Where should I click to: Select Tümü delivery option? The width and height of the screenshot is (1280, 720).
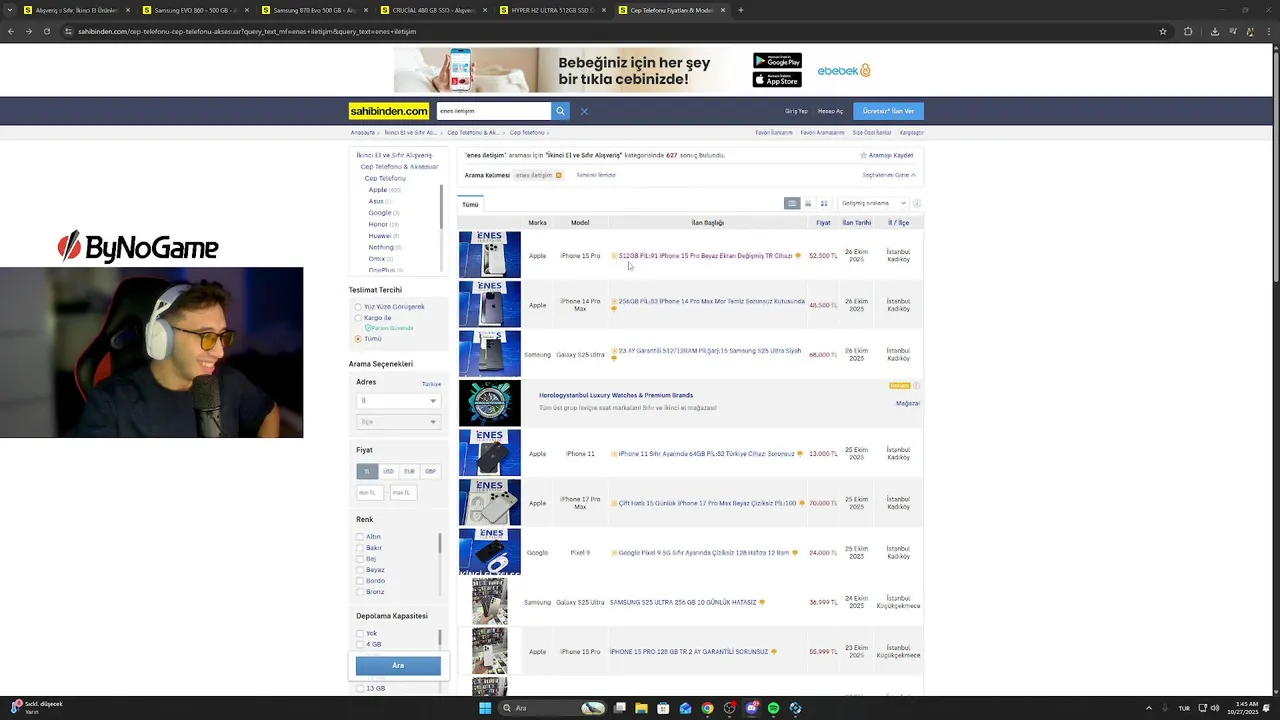tap(358, 339)
